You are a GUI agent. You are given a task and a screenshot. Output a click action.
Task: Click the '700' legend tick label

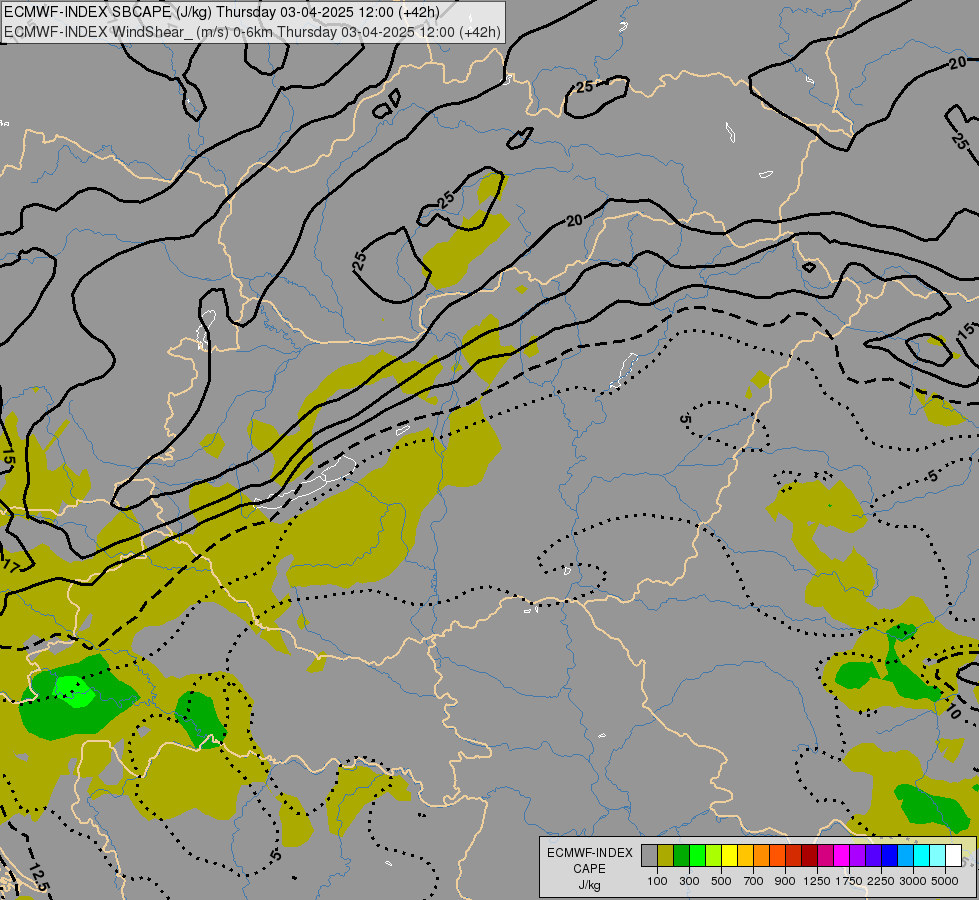[x=754, y=881]
